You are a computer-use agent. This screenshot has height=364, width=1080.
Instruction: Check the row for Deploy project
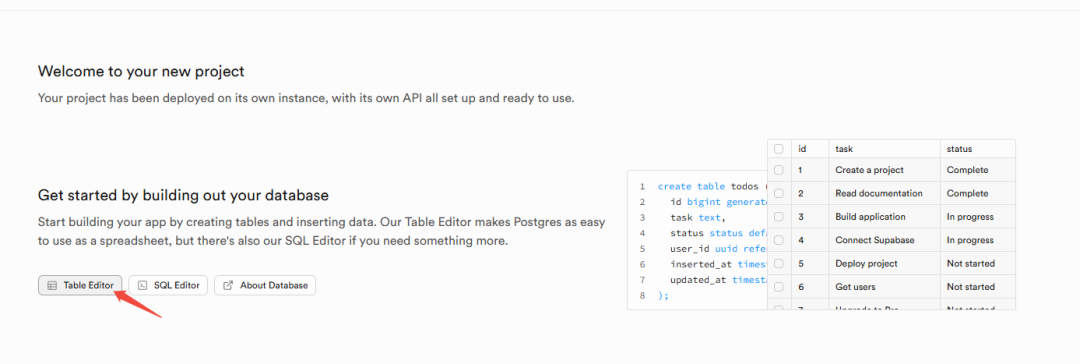tap(779, 263)
